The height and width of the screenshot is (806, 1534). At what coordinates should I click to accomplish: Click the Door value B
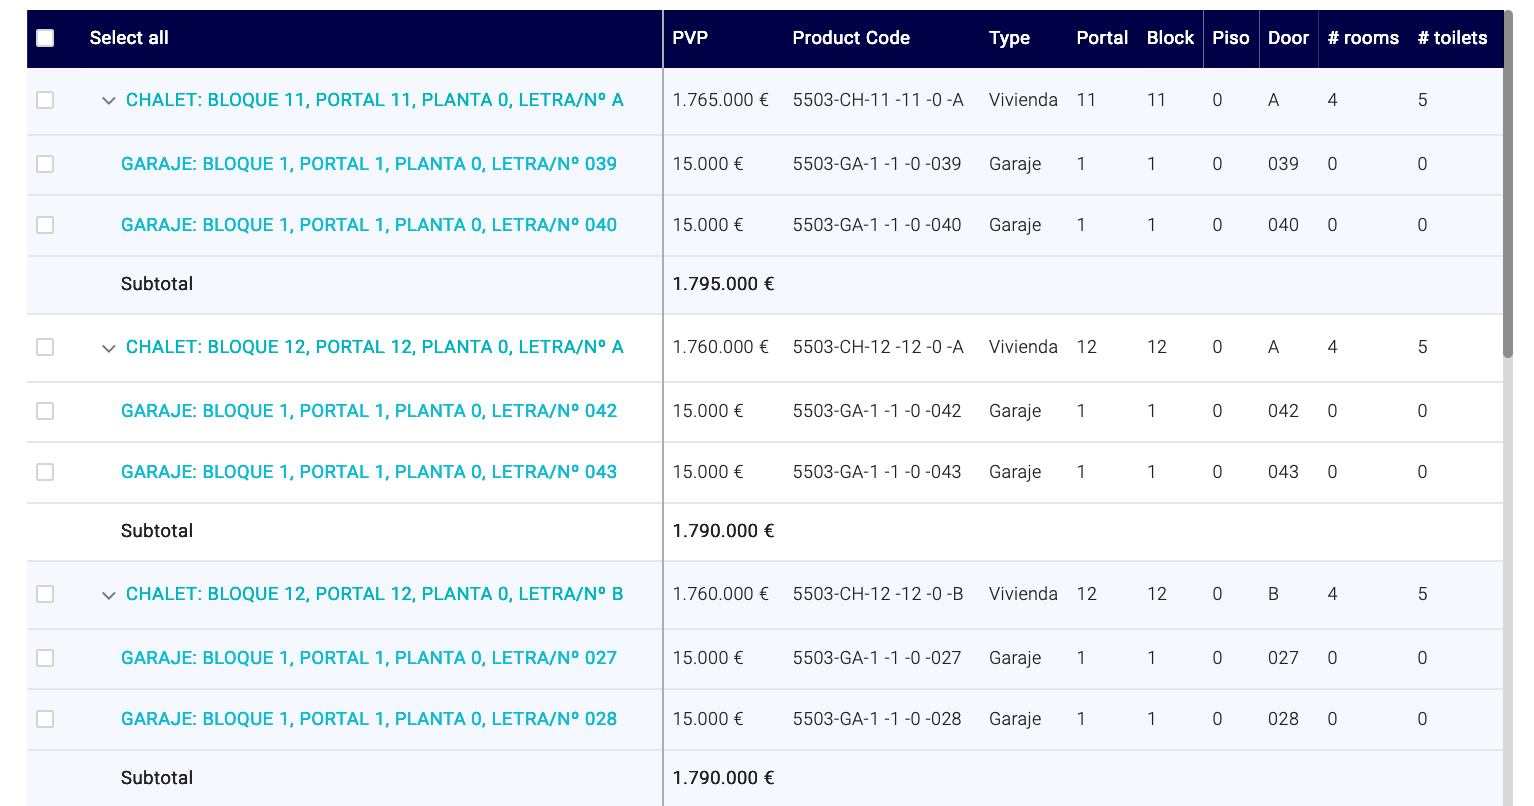click(1273, 594)
